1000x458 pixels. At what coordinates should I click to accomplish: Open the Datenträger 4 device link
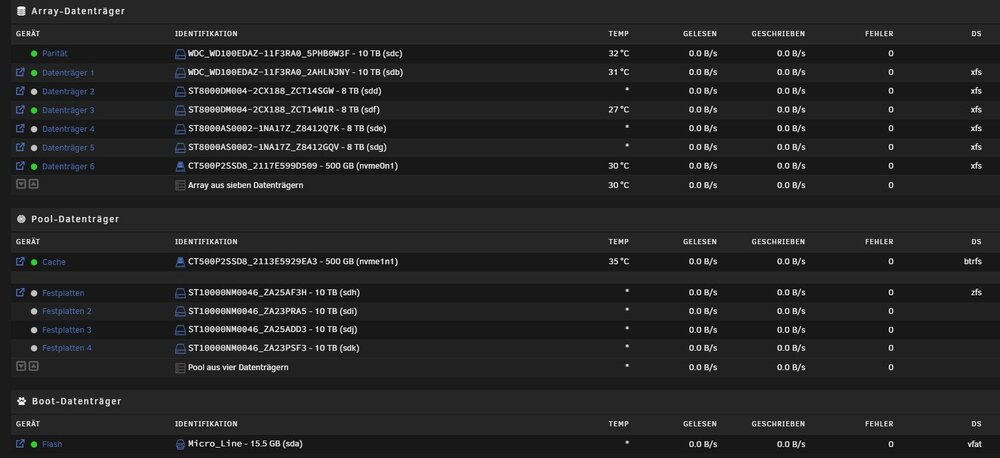tap(68, 129)
